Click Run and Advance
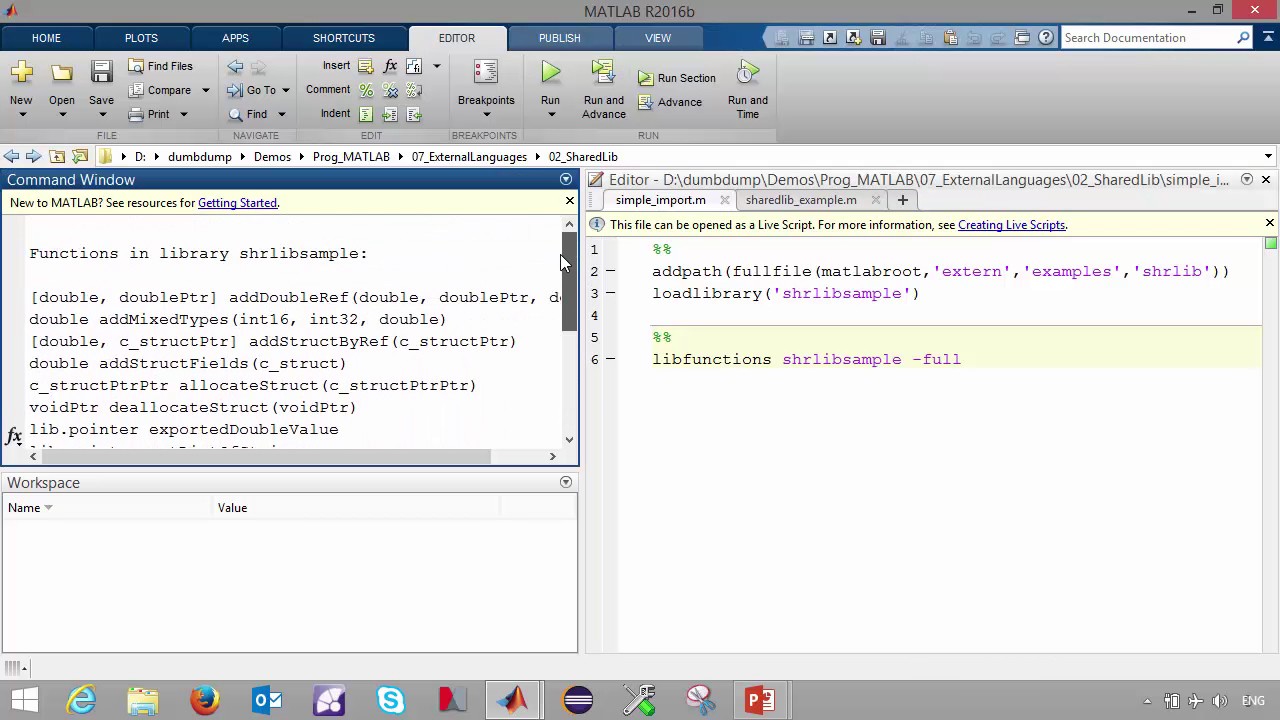Screen dimensions: 1280x720 pos(603,89)
